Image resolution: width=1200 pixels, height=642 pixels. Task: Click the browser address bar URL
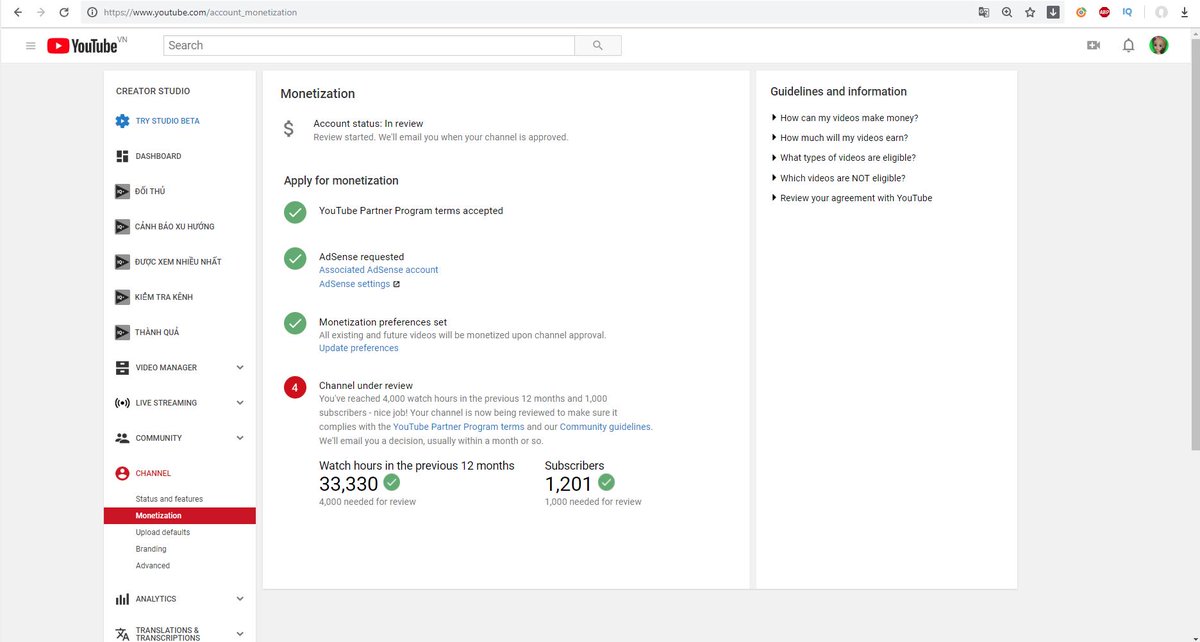tap(200, 12)
